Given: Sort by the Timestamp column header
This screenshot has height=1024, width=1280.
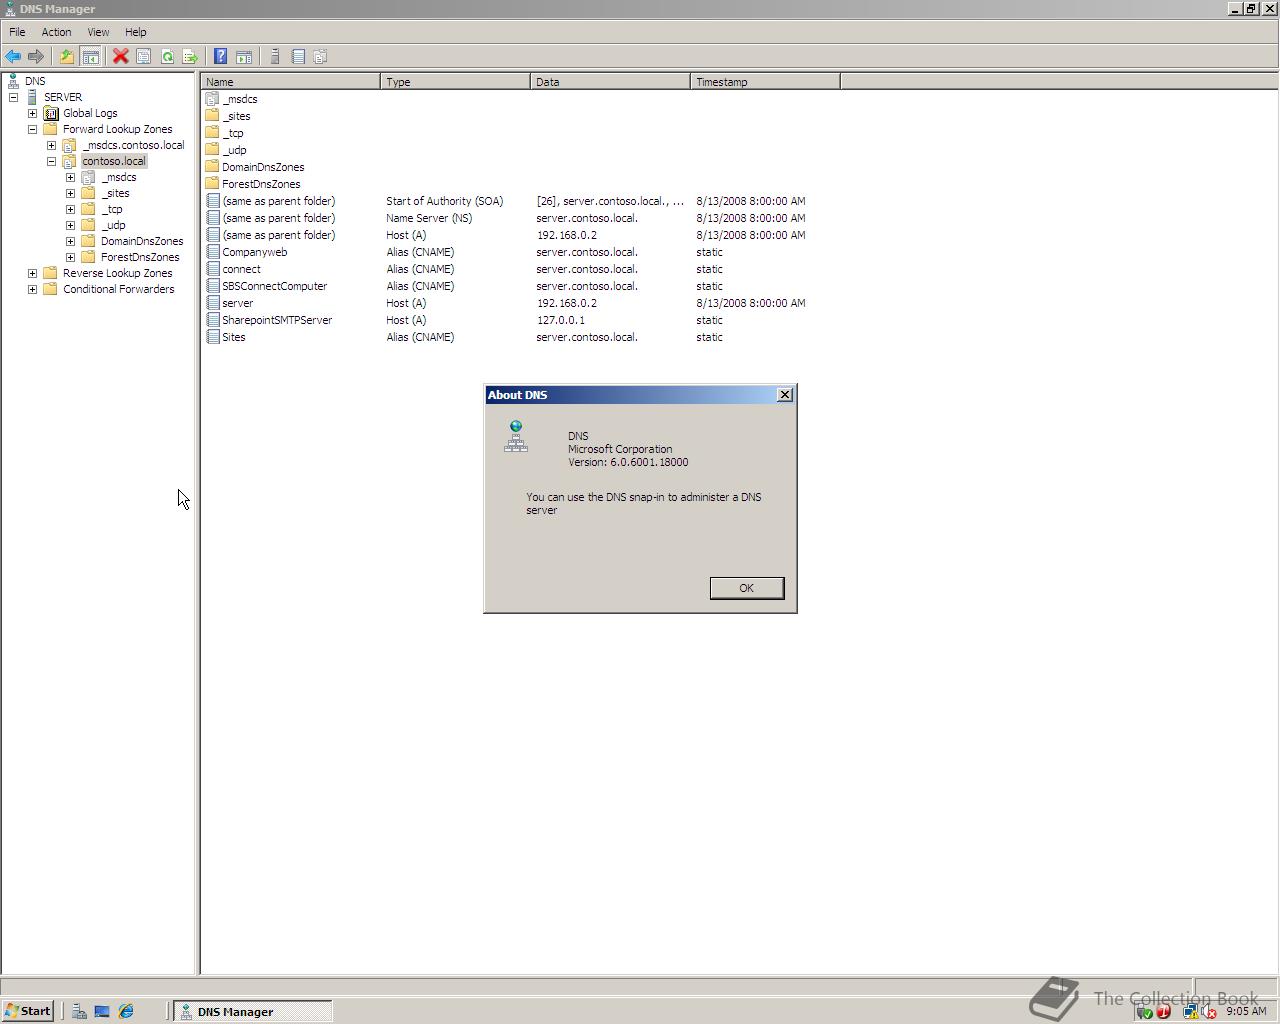Looking at the screenshot, I should pos(765,82).
